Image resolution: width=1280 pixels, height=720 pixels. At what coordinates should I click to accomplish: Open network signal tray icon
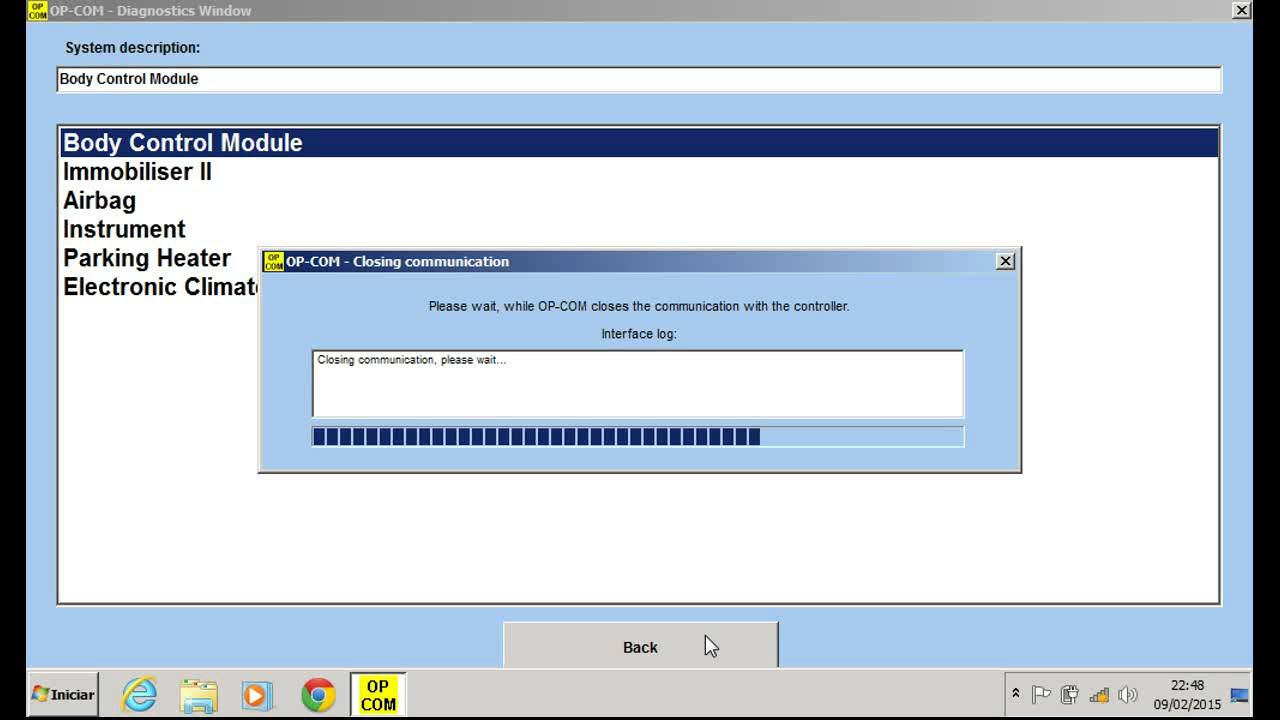point(1099,694)
